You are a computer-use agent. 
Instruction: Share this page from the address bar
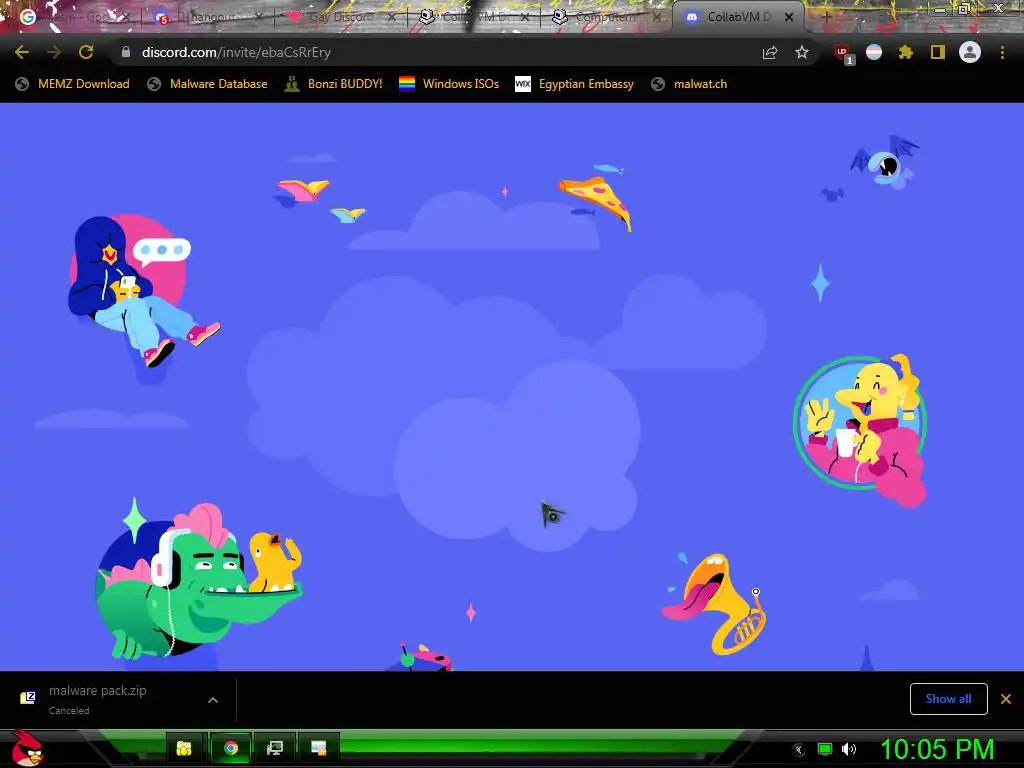tap(770, 52)
